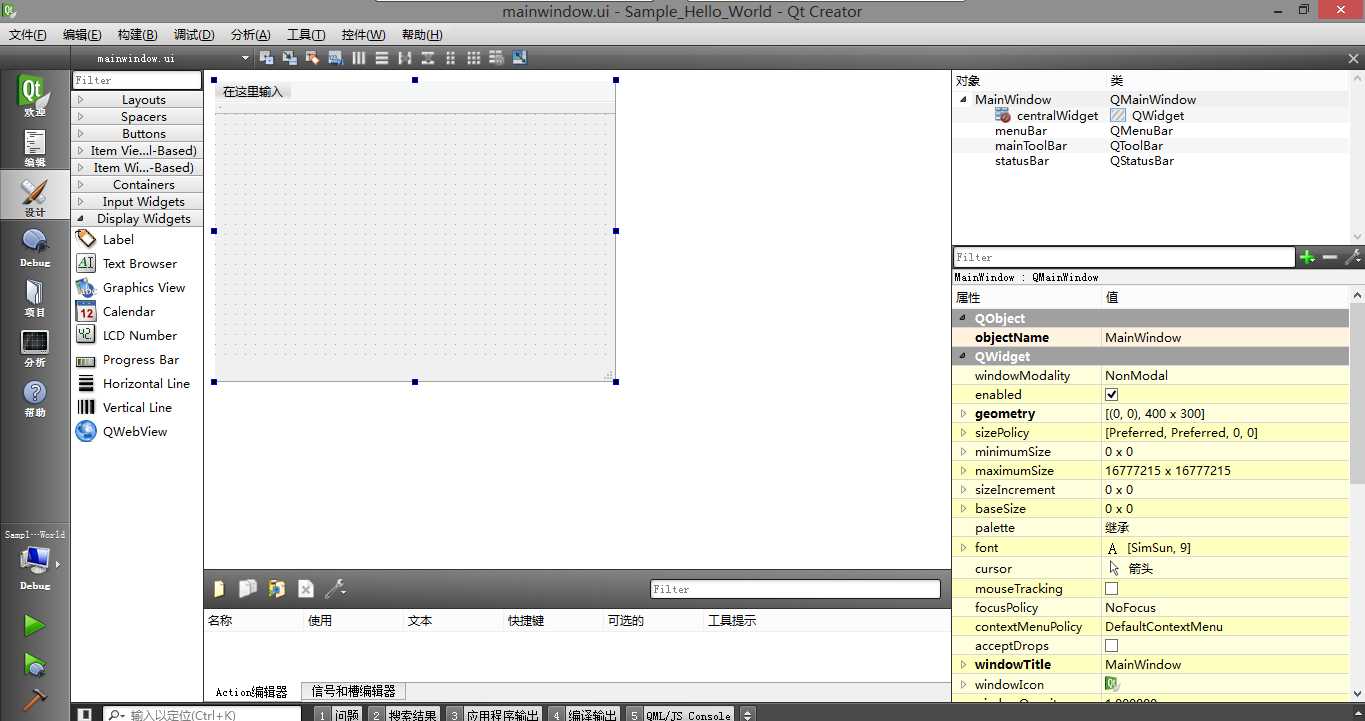
Task: Toggle sidebar visibility at bottom-left corner
Action: point(86,714)
